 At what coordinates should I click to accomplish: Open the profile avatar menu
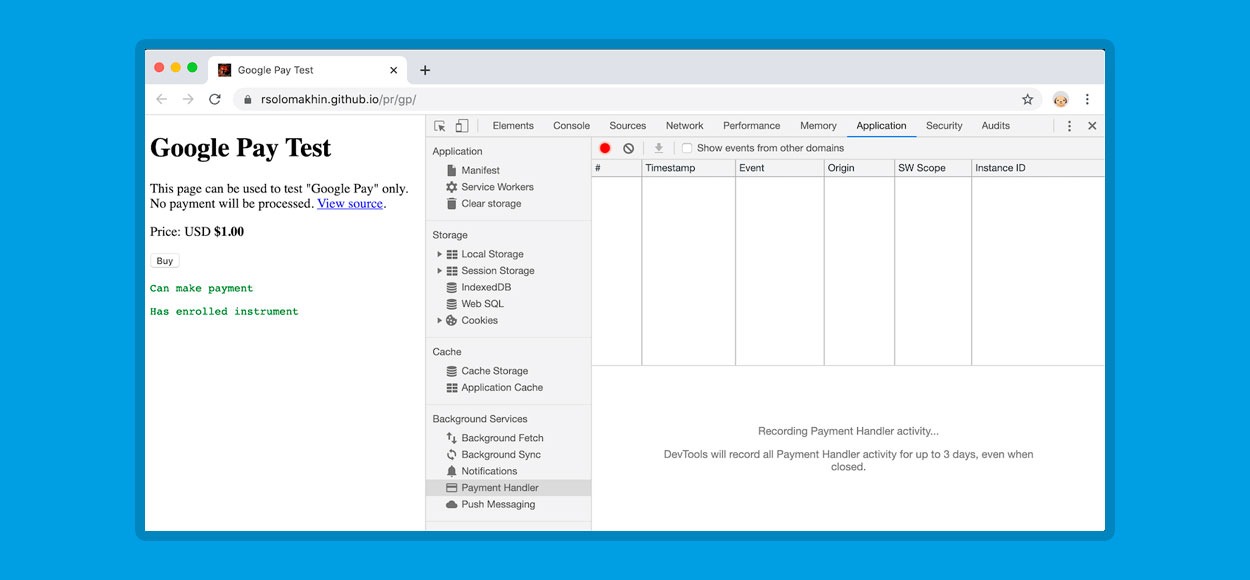1060,99
